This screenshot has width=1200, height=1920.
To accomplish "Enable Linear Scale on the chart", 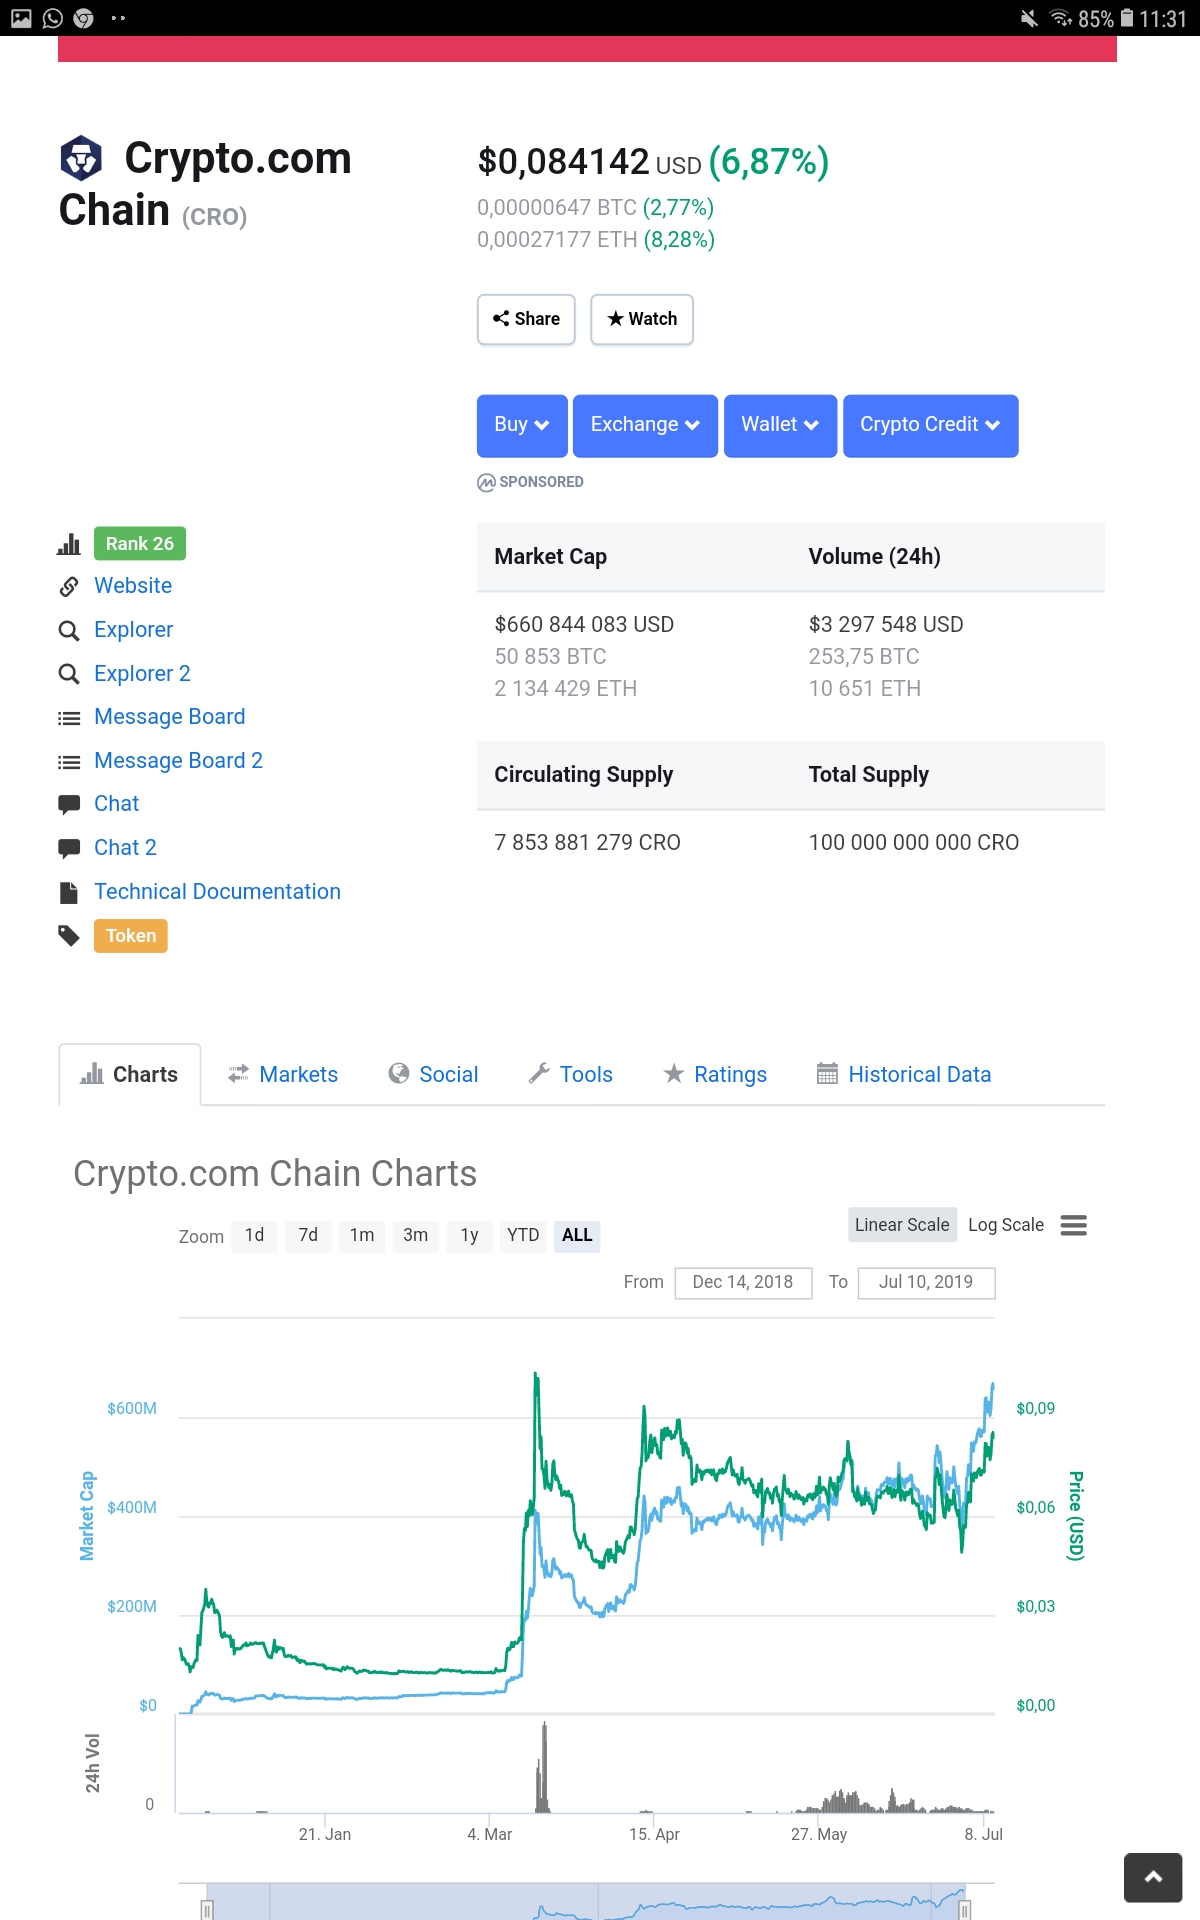I will [x=901, y=1225].
